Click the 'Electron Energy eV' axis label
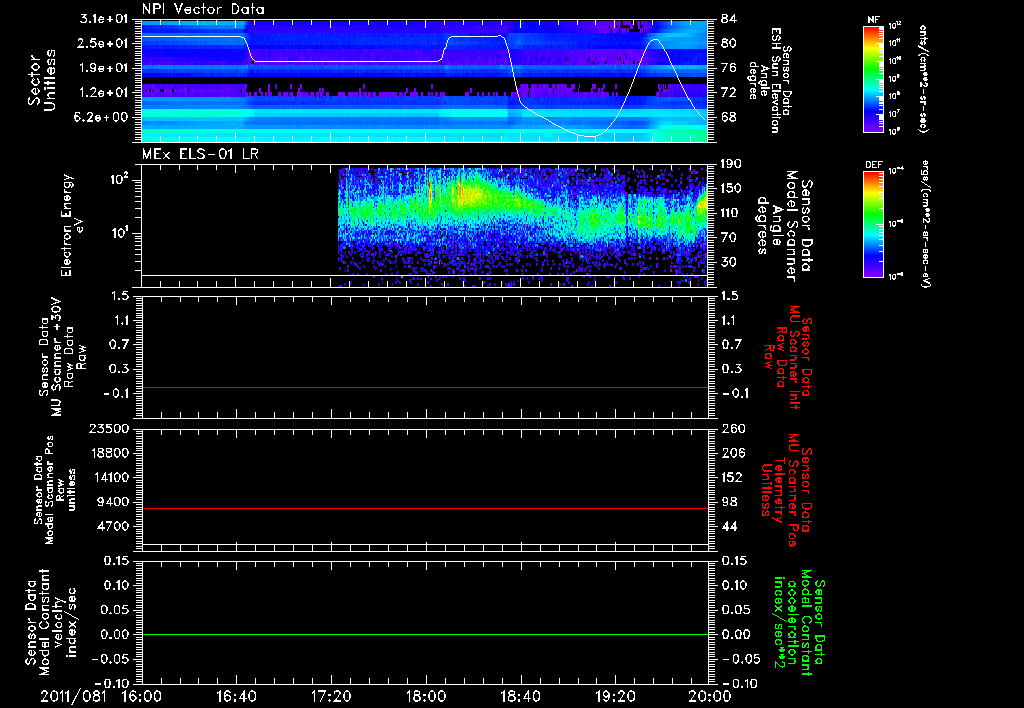1024x708 pixels. point(73,225)
